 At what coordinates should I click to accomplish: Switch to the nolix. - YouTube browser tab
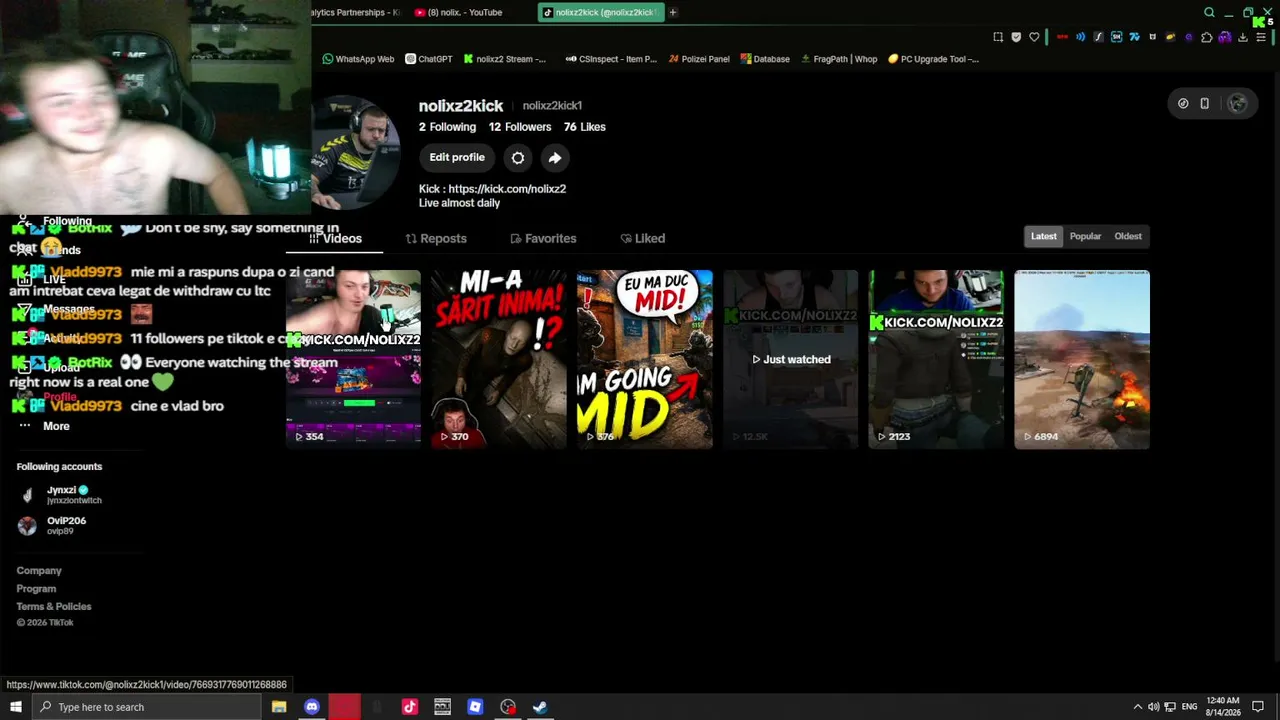tap(464, 12)
